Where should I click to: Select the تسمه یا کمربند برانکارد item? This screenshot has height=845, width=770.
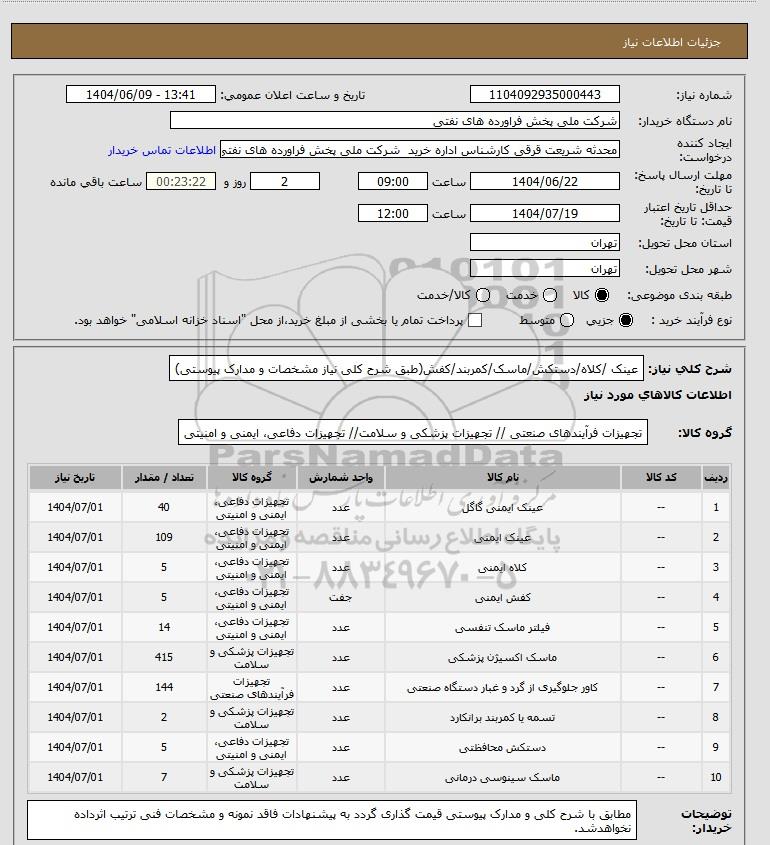tap(503, 718)
